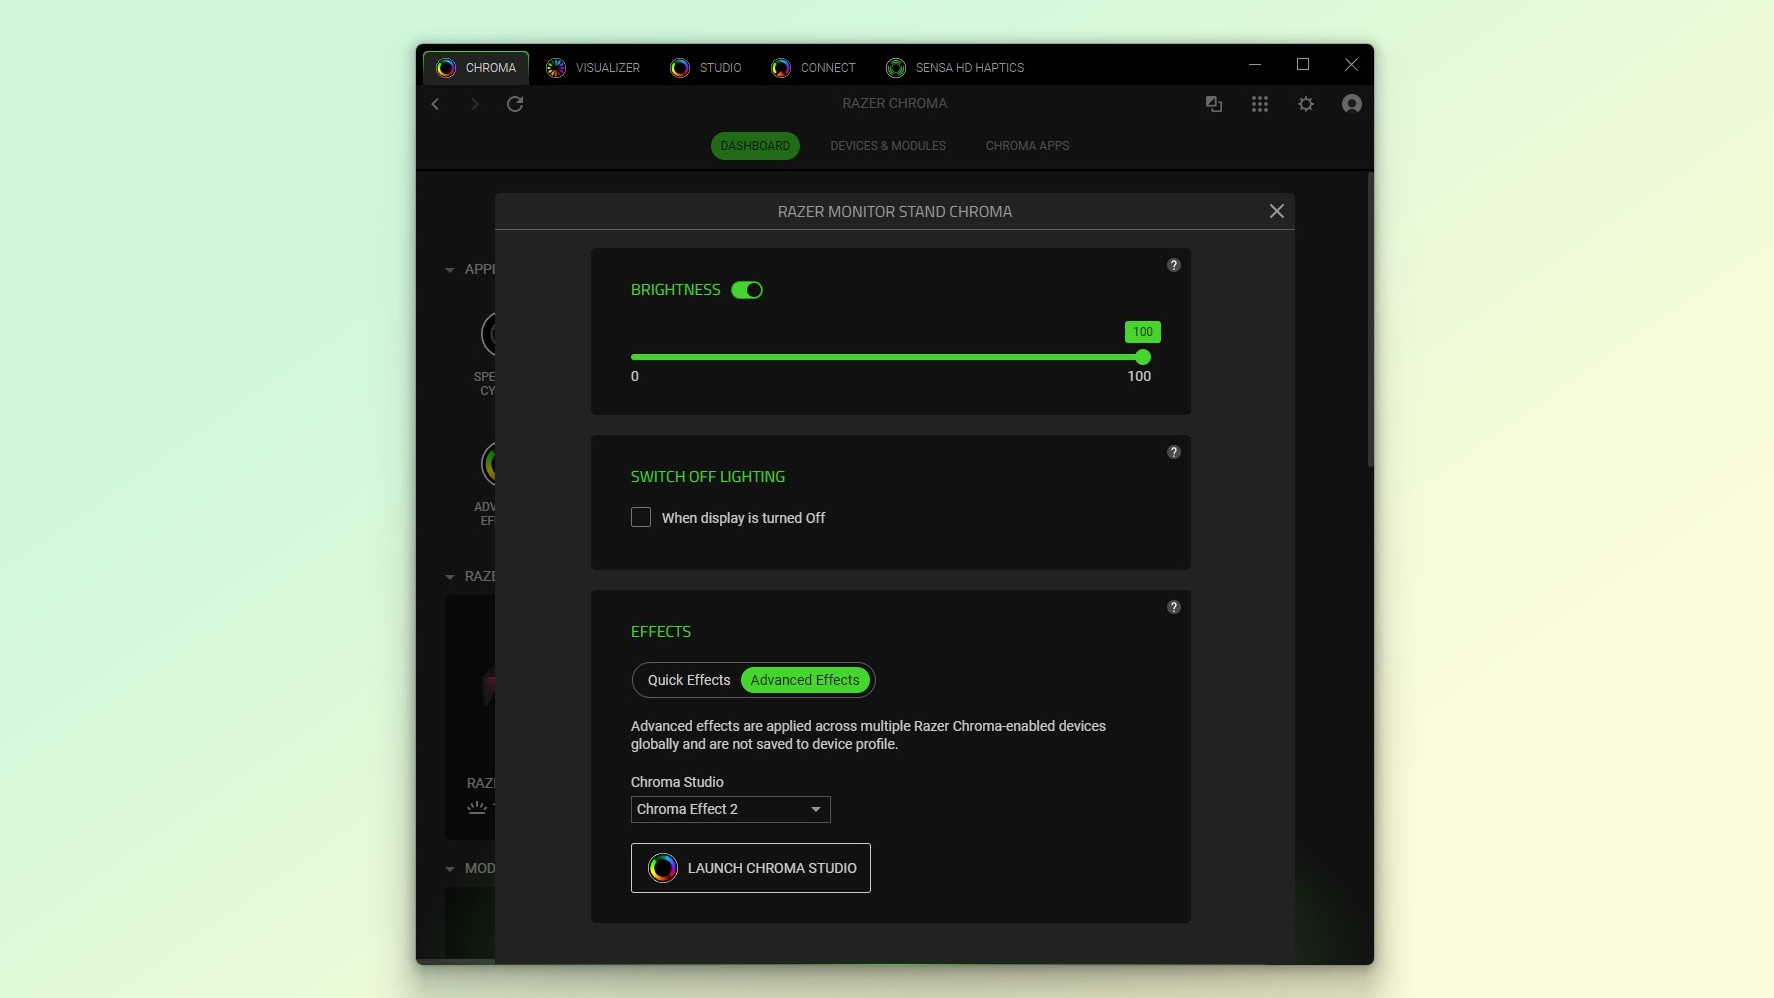Open help for the Brightness section
The height and width of the screenshot is (998, 1774).
click(1174, 265)
